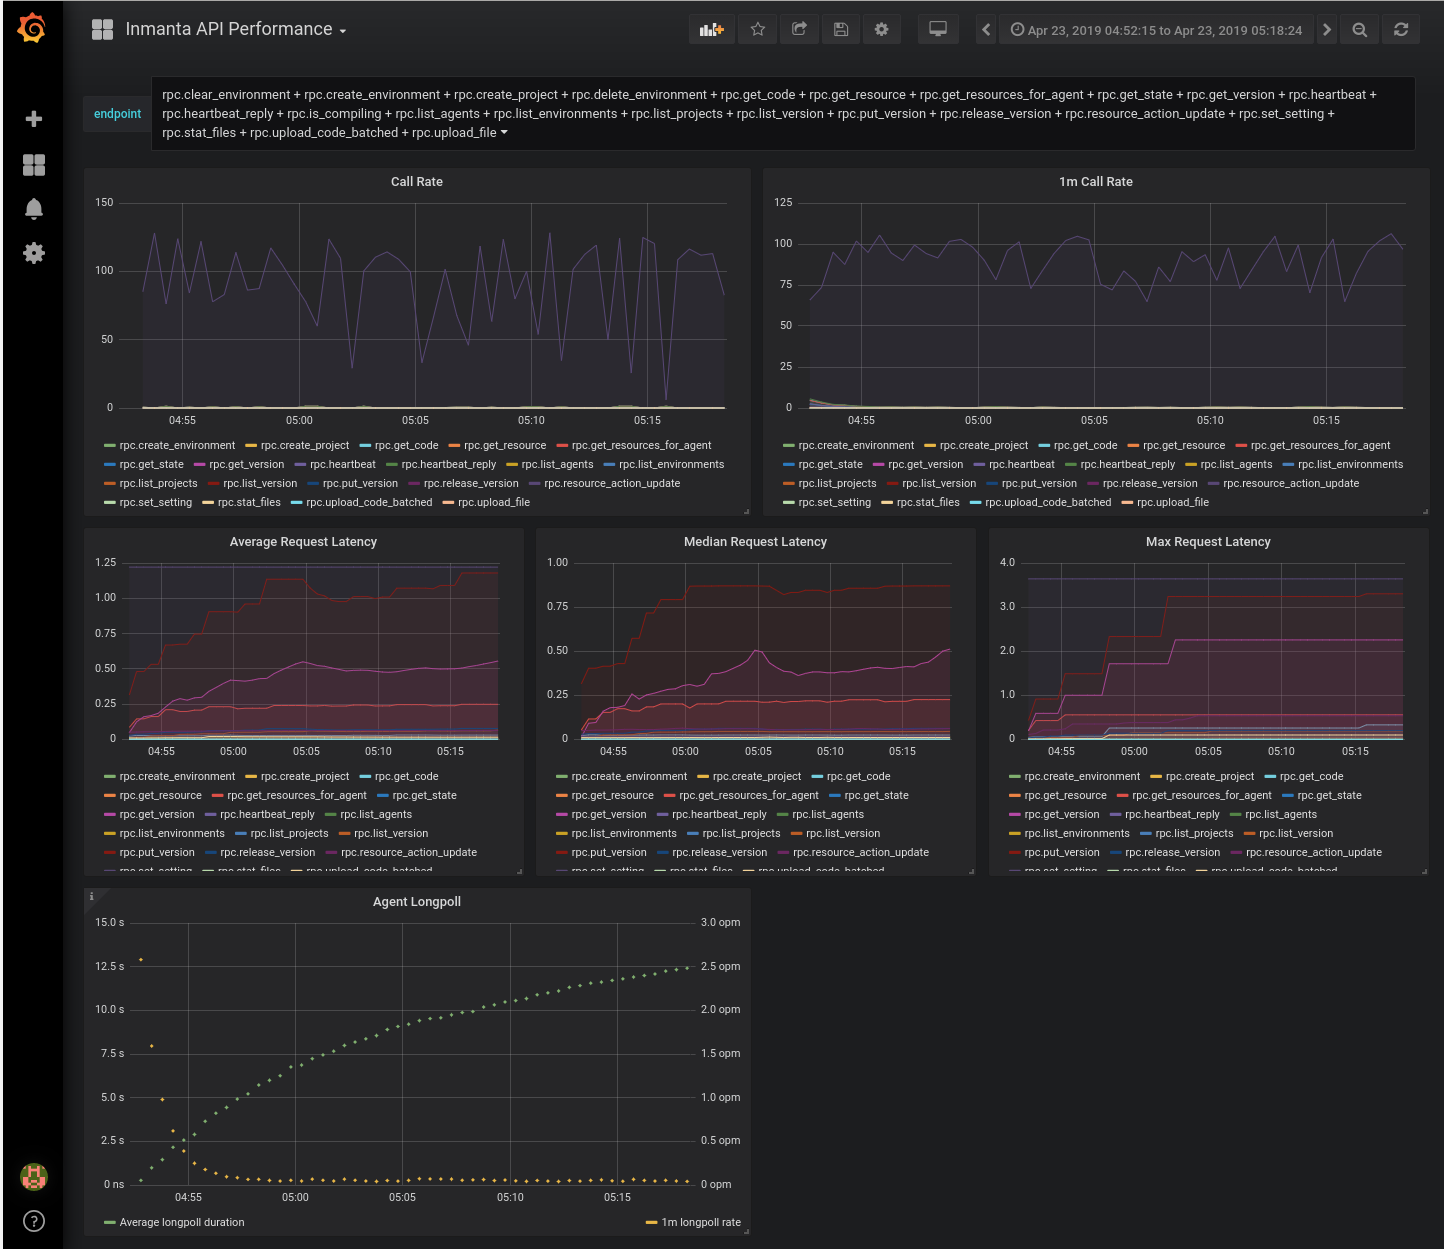
Task: Click rpc.heartbeat_reply in Max Request Latency legend
Action: [1172, 815]
